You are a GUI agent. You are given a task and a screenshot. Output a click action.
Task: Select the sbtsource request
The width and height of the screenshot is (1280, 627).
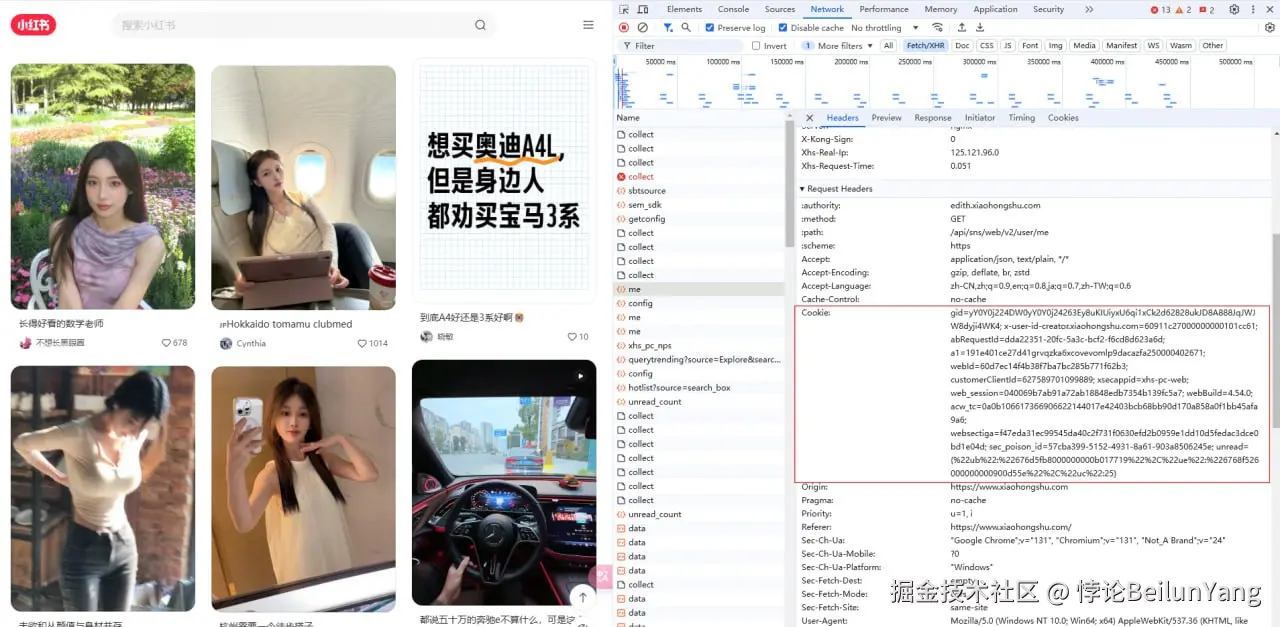pos(699,190)
